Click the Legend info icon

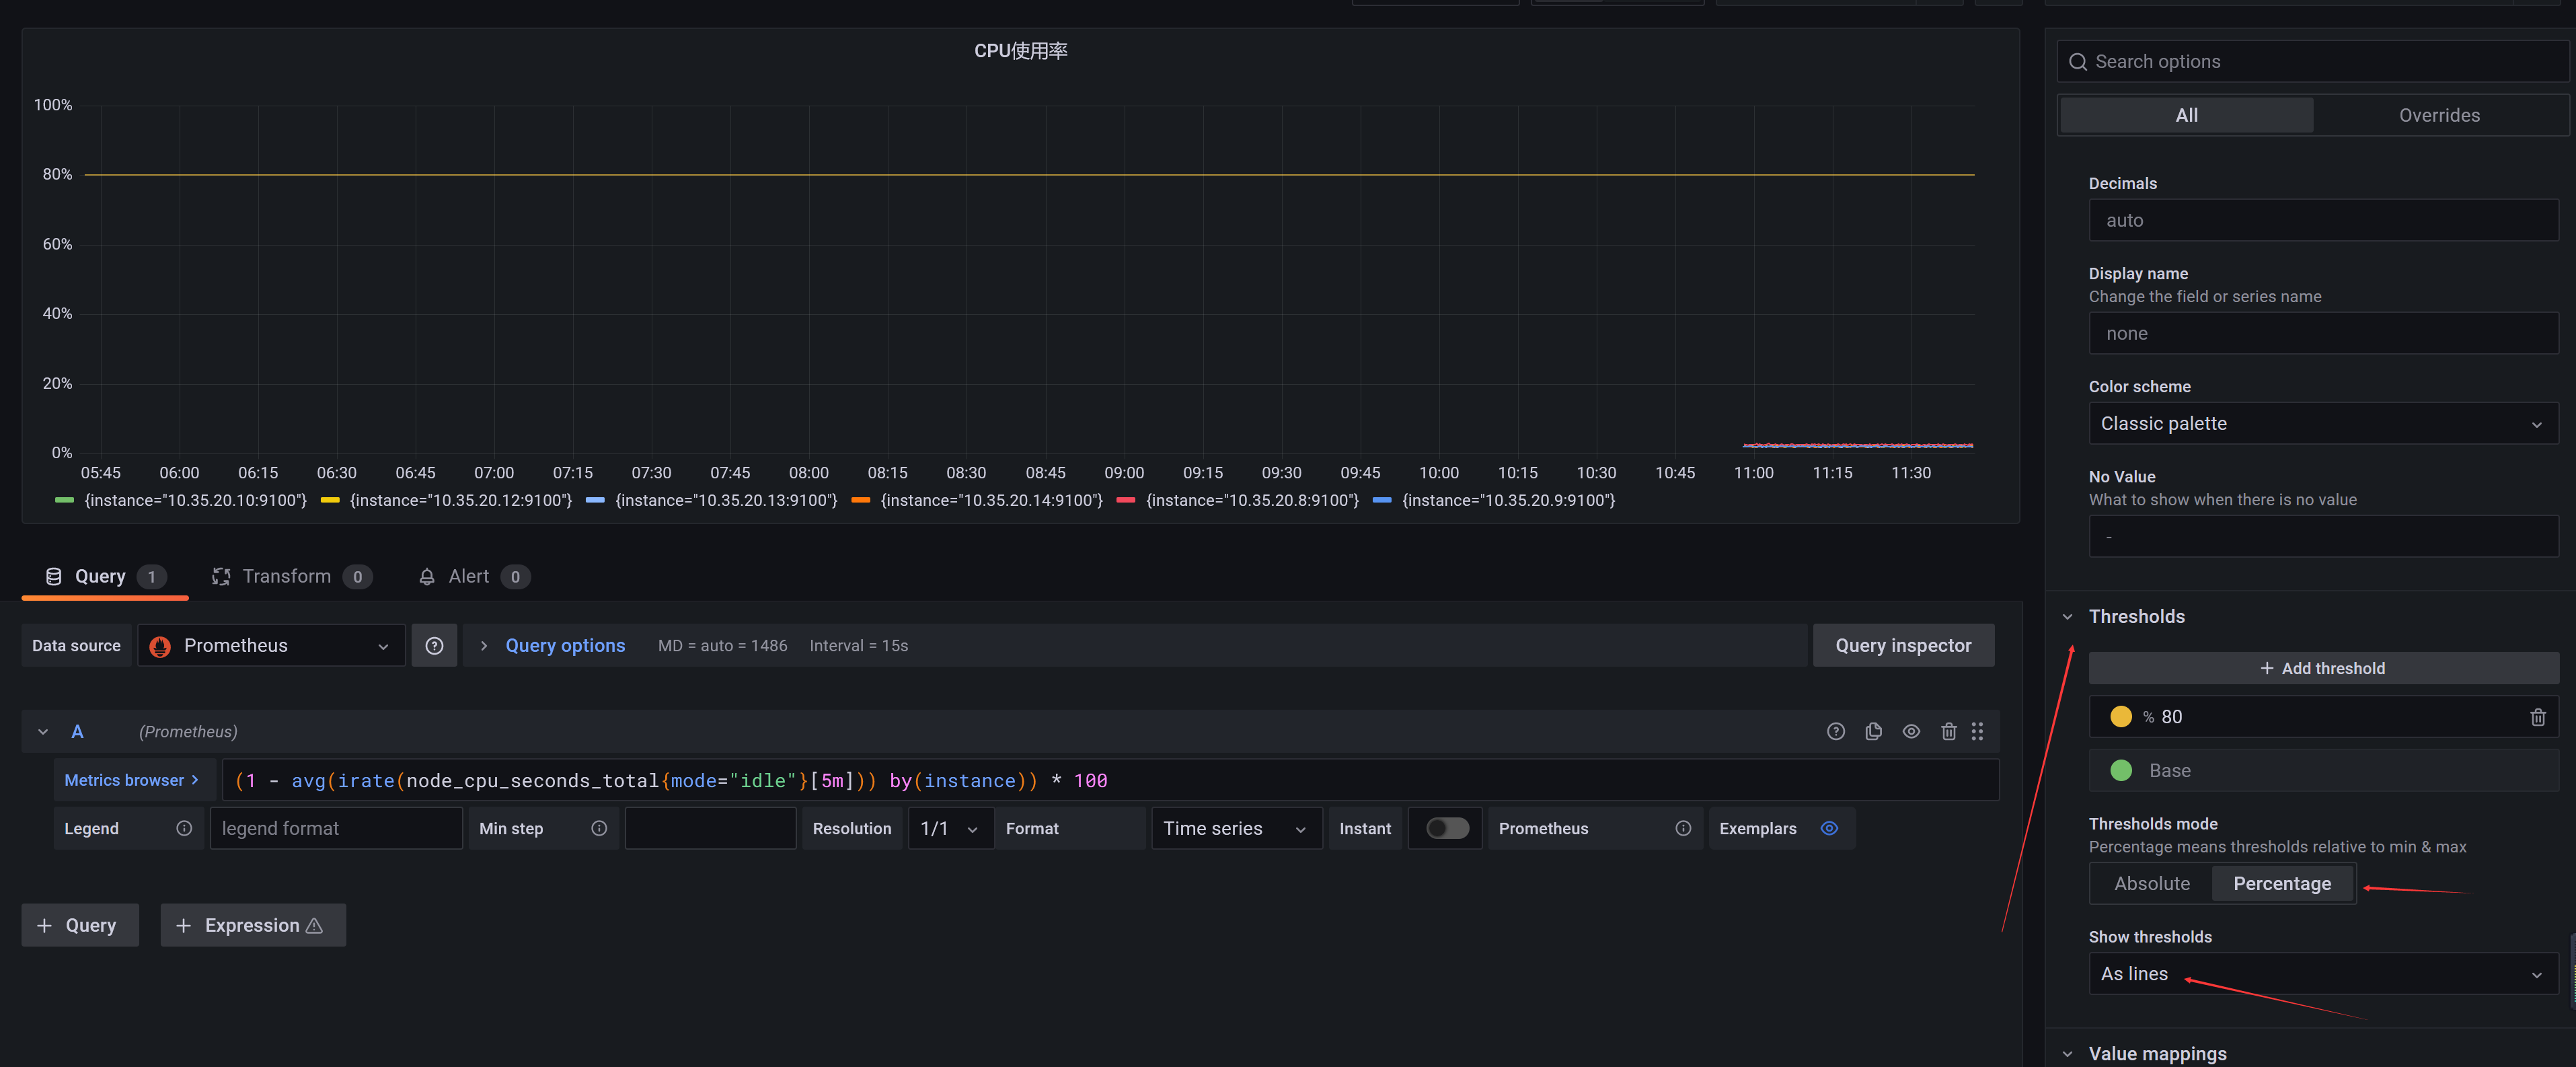point(184,828)
